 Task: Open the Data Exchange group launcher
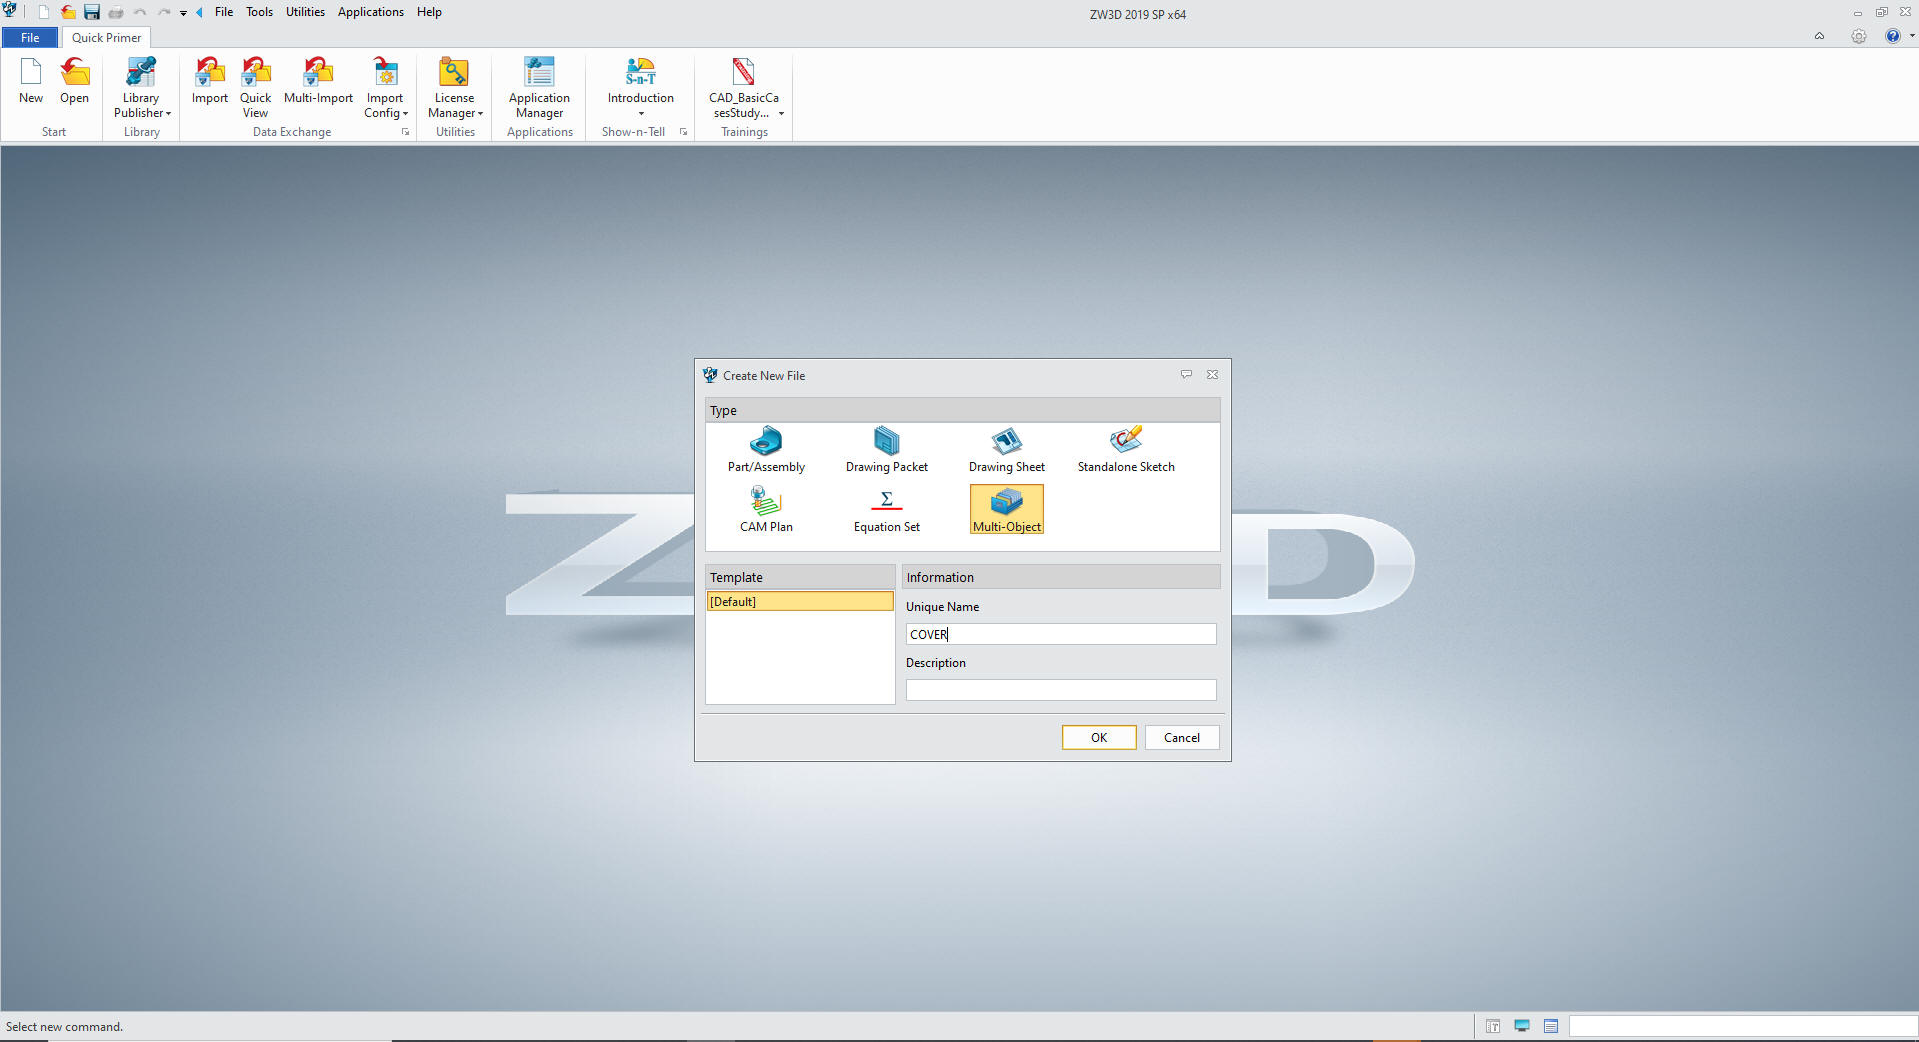point(405,132)
